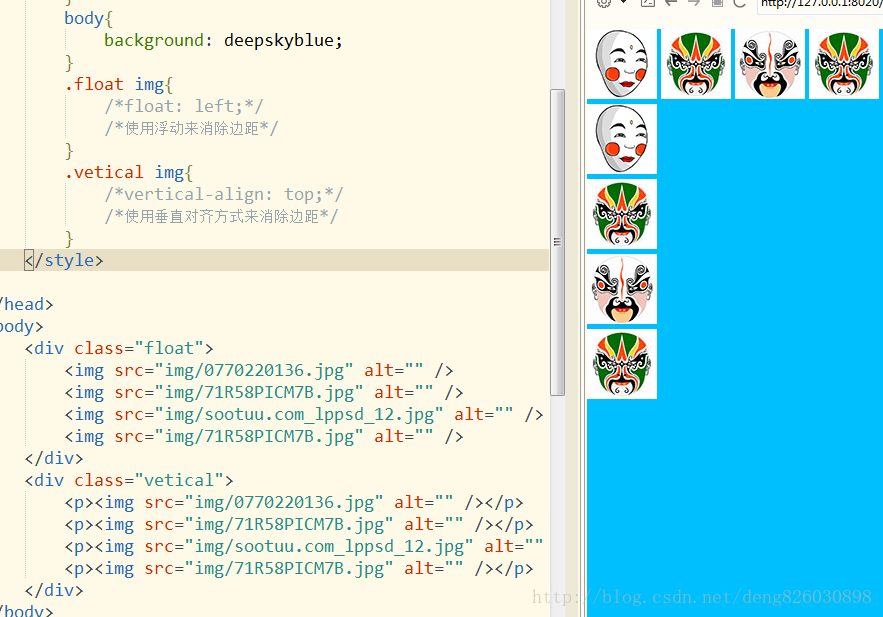Go forward using the preview forward arrow
This screenshot has width=883, height=617.
(x=694, y=3)
